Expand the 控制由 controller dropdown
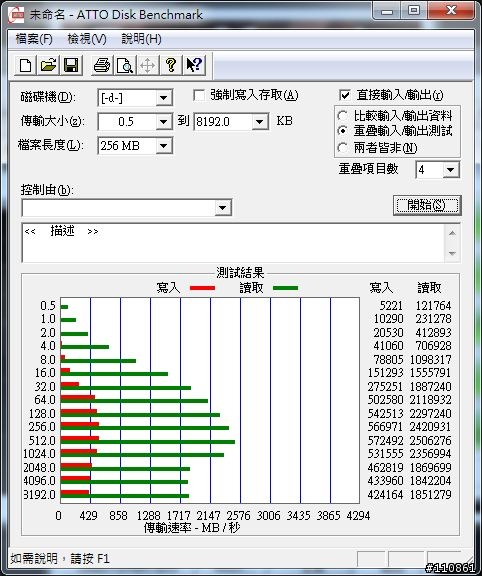The height and width of the screenshot is (576, 482). (222, 208)
